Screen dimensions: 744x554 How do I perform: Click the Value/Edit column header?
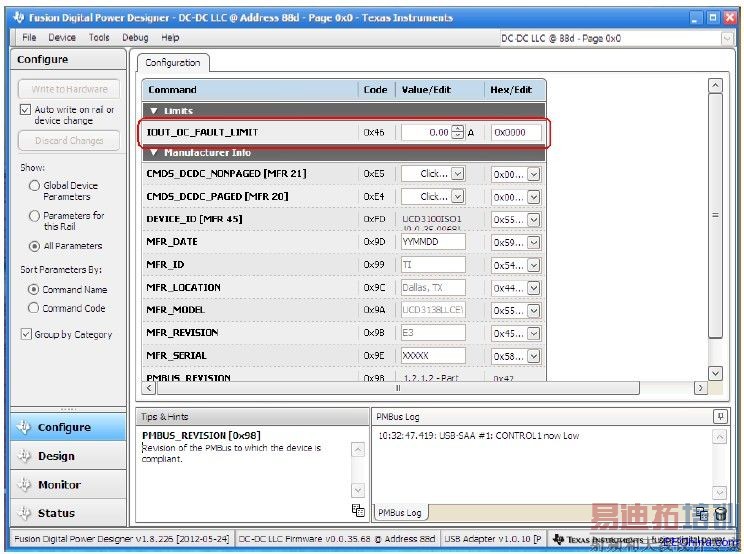coord(439,90)
